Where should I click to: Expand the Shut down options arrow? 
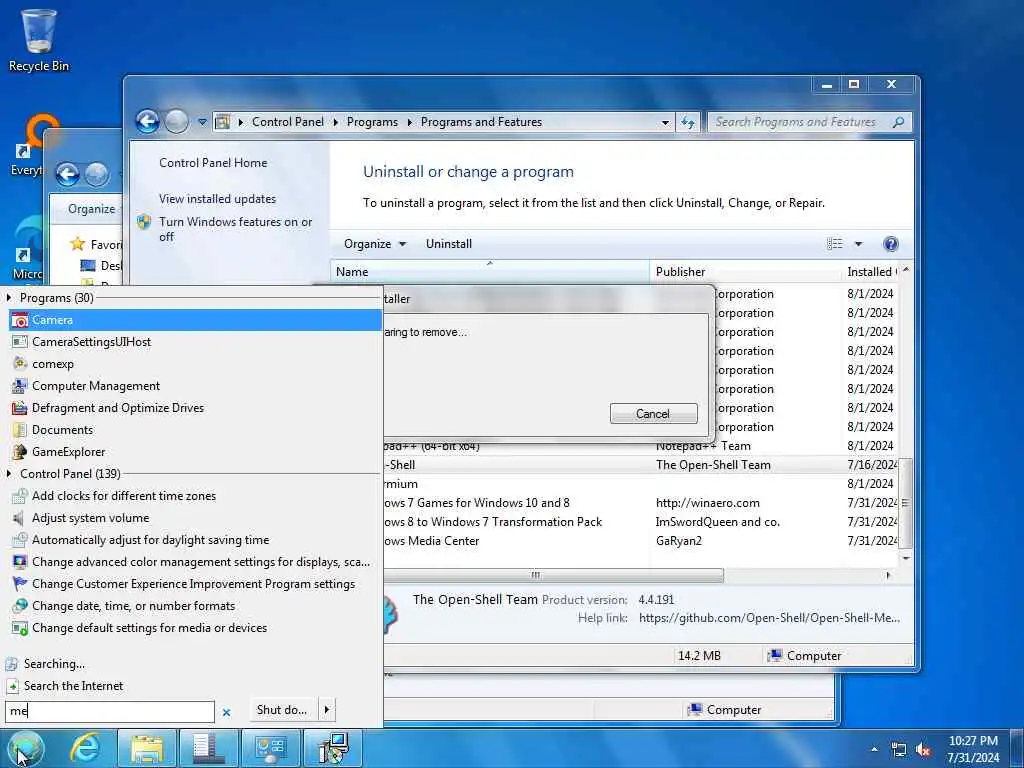click(327, 710)
